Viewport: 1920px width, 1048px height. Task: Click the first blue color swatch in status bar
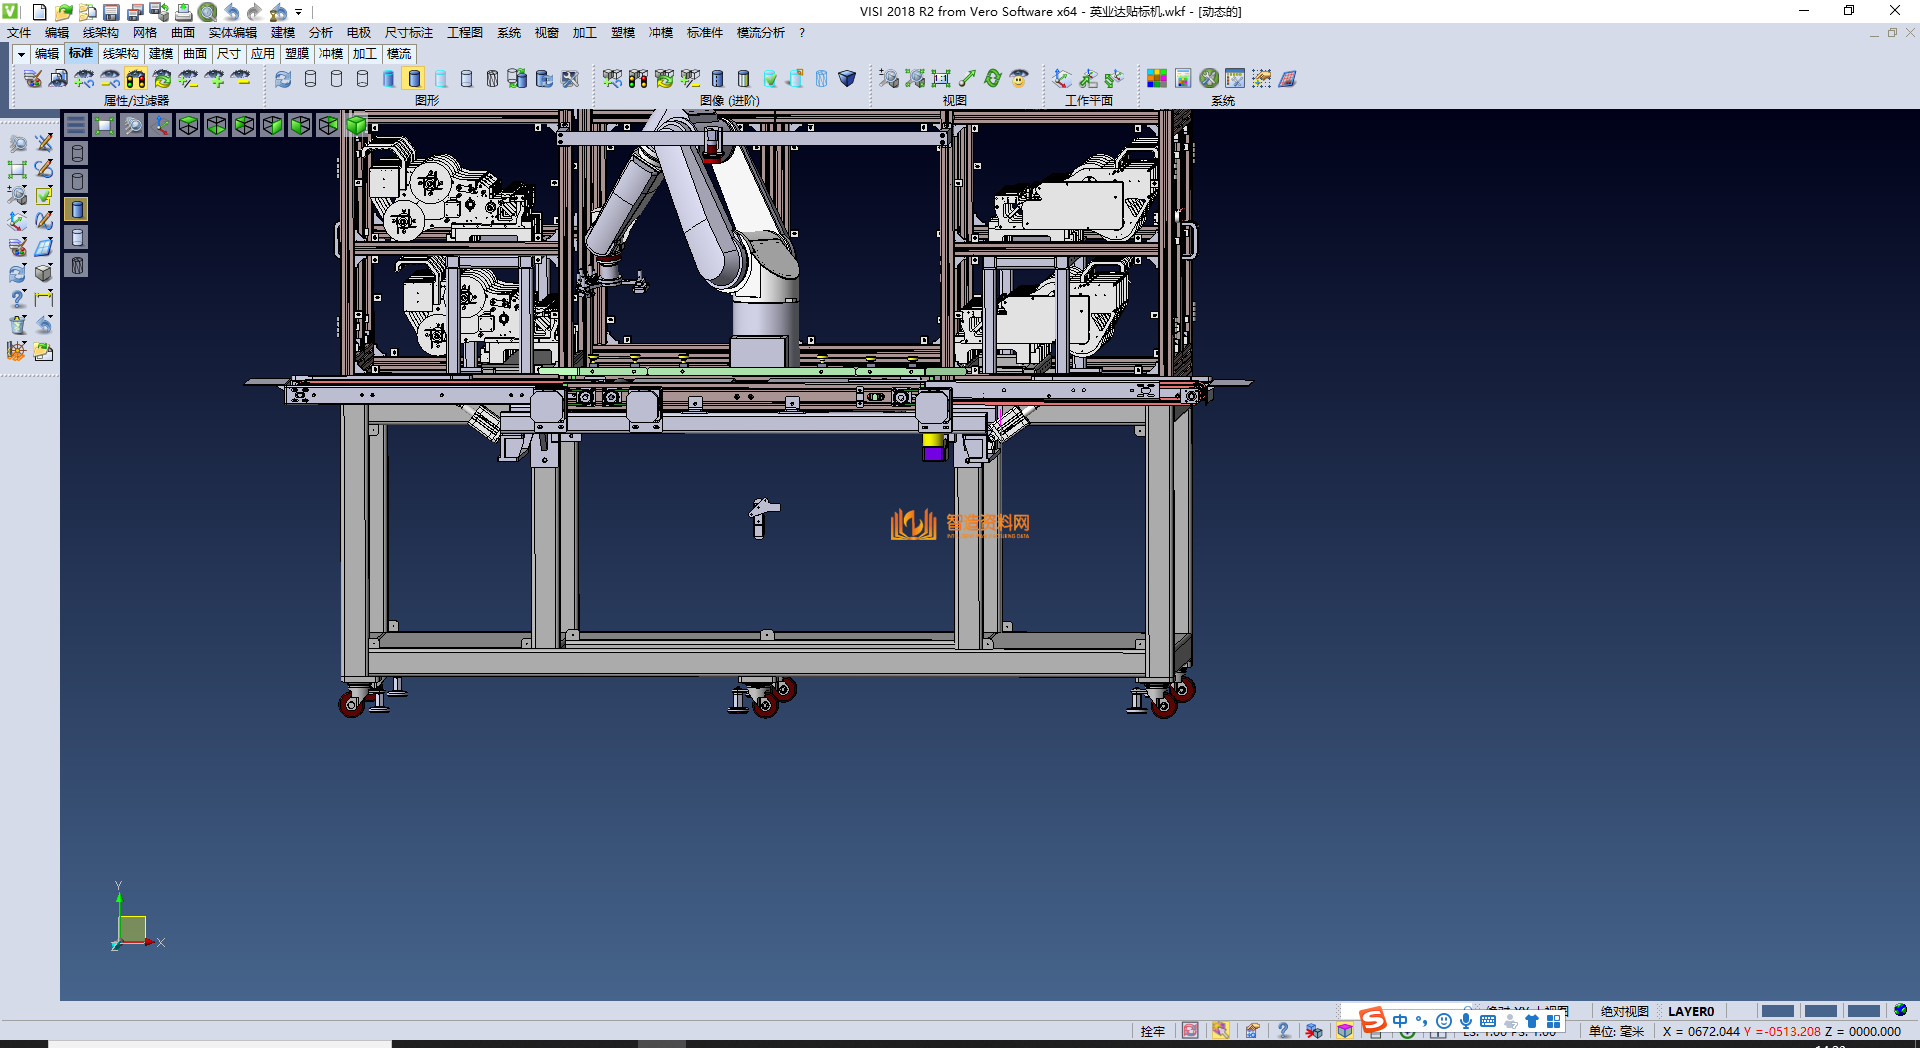click(1777, 1011)
